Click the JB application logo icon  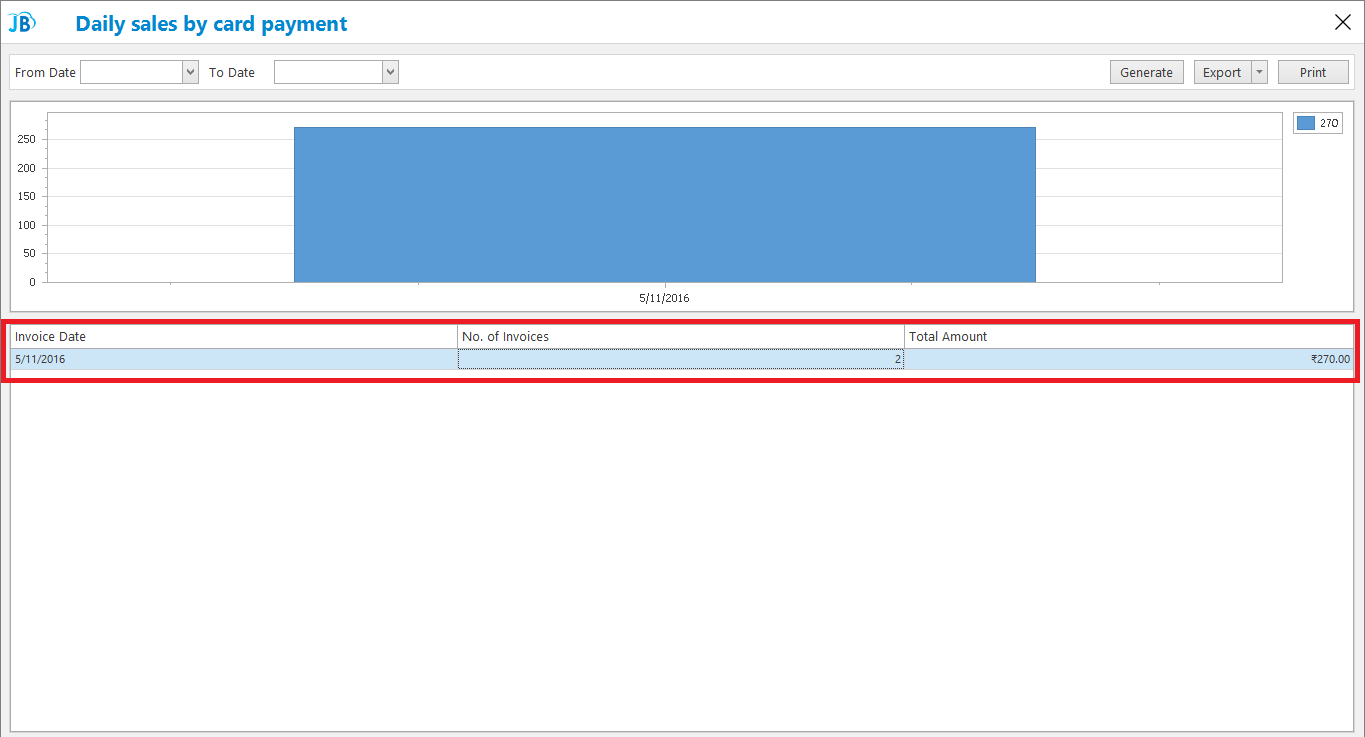pos(22,22)
